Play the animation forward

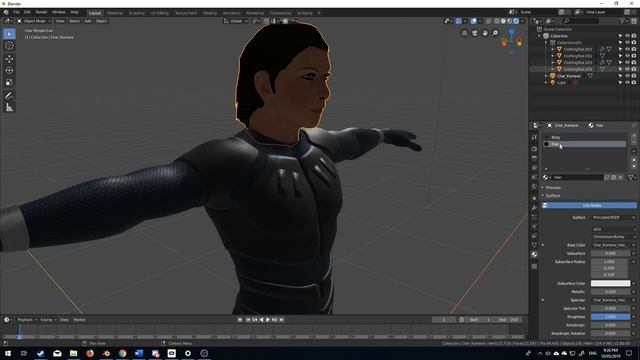coord(268,320)
